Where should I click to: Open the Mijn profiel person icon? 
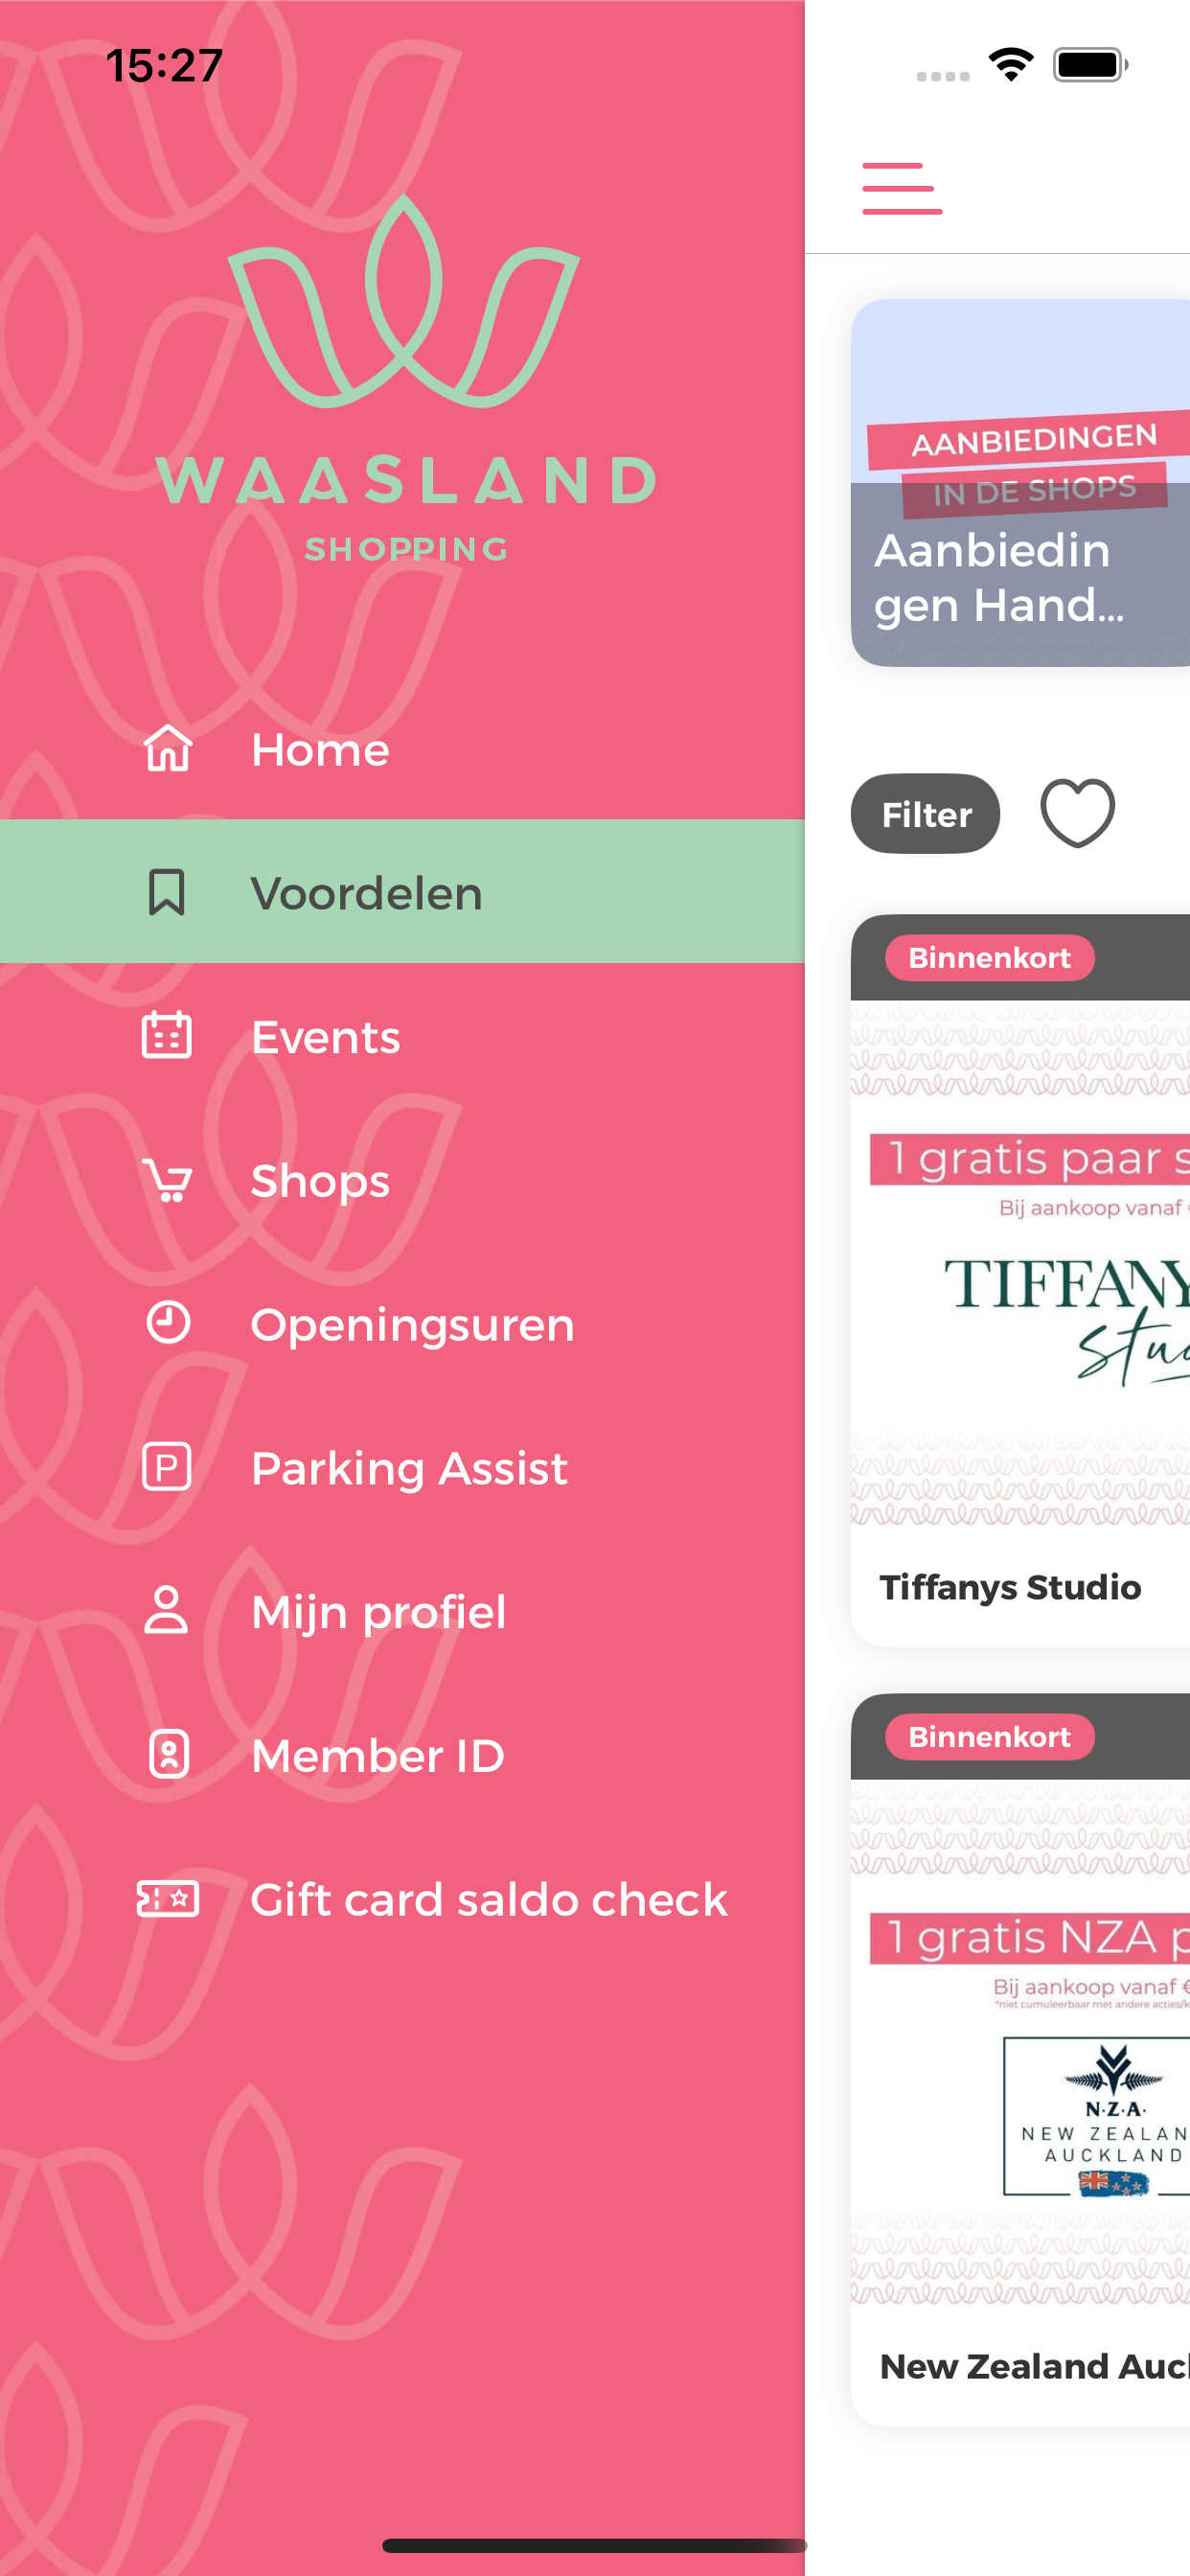tap(166, 1610)
